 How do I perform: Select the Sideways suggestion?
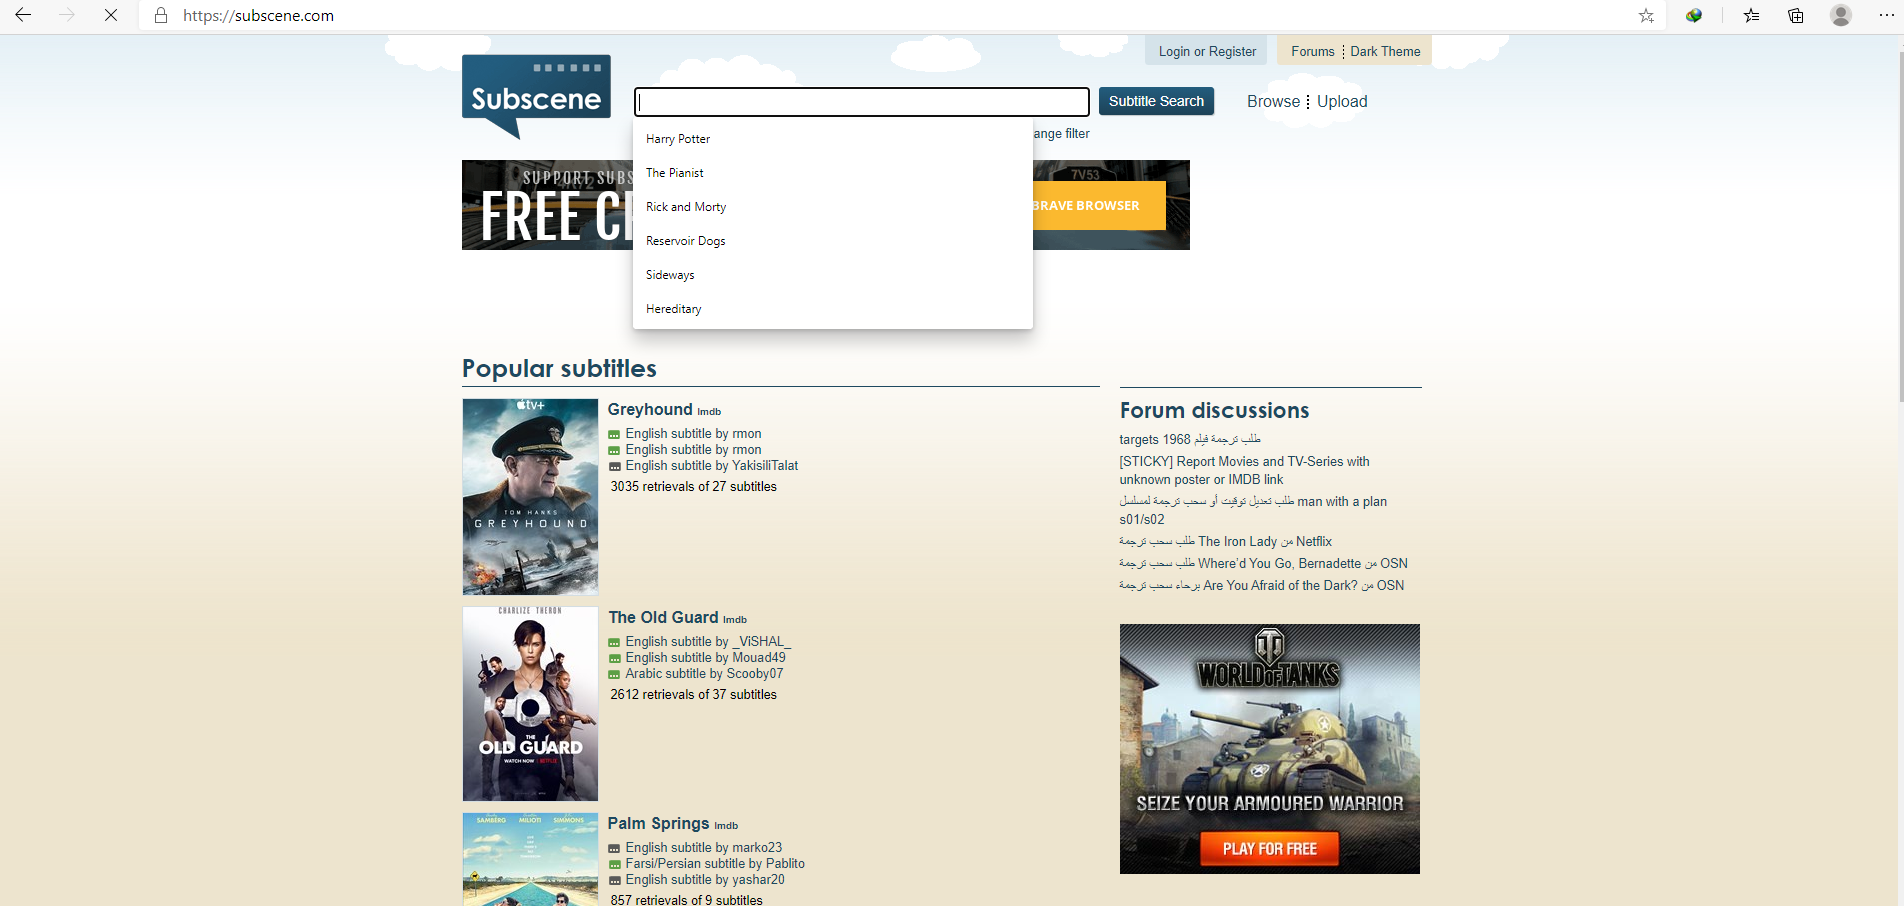point(833,275)
